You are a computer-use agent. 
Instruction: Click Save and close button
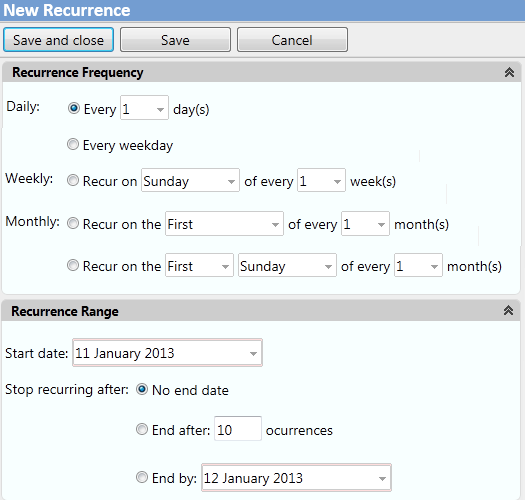(59, 40)
